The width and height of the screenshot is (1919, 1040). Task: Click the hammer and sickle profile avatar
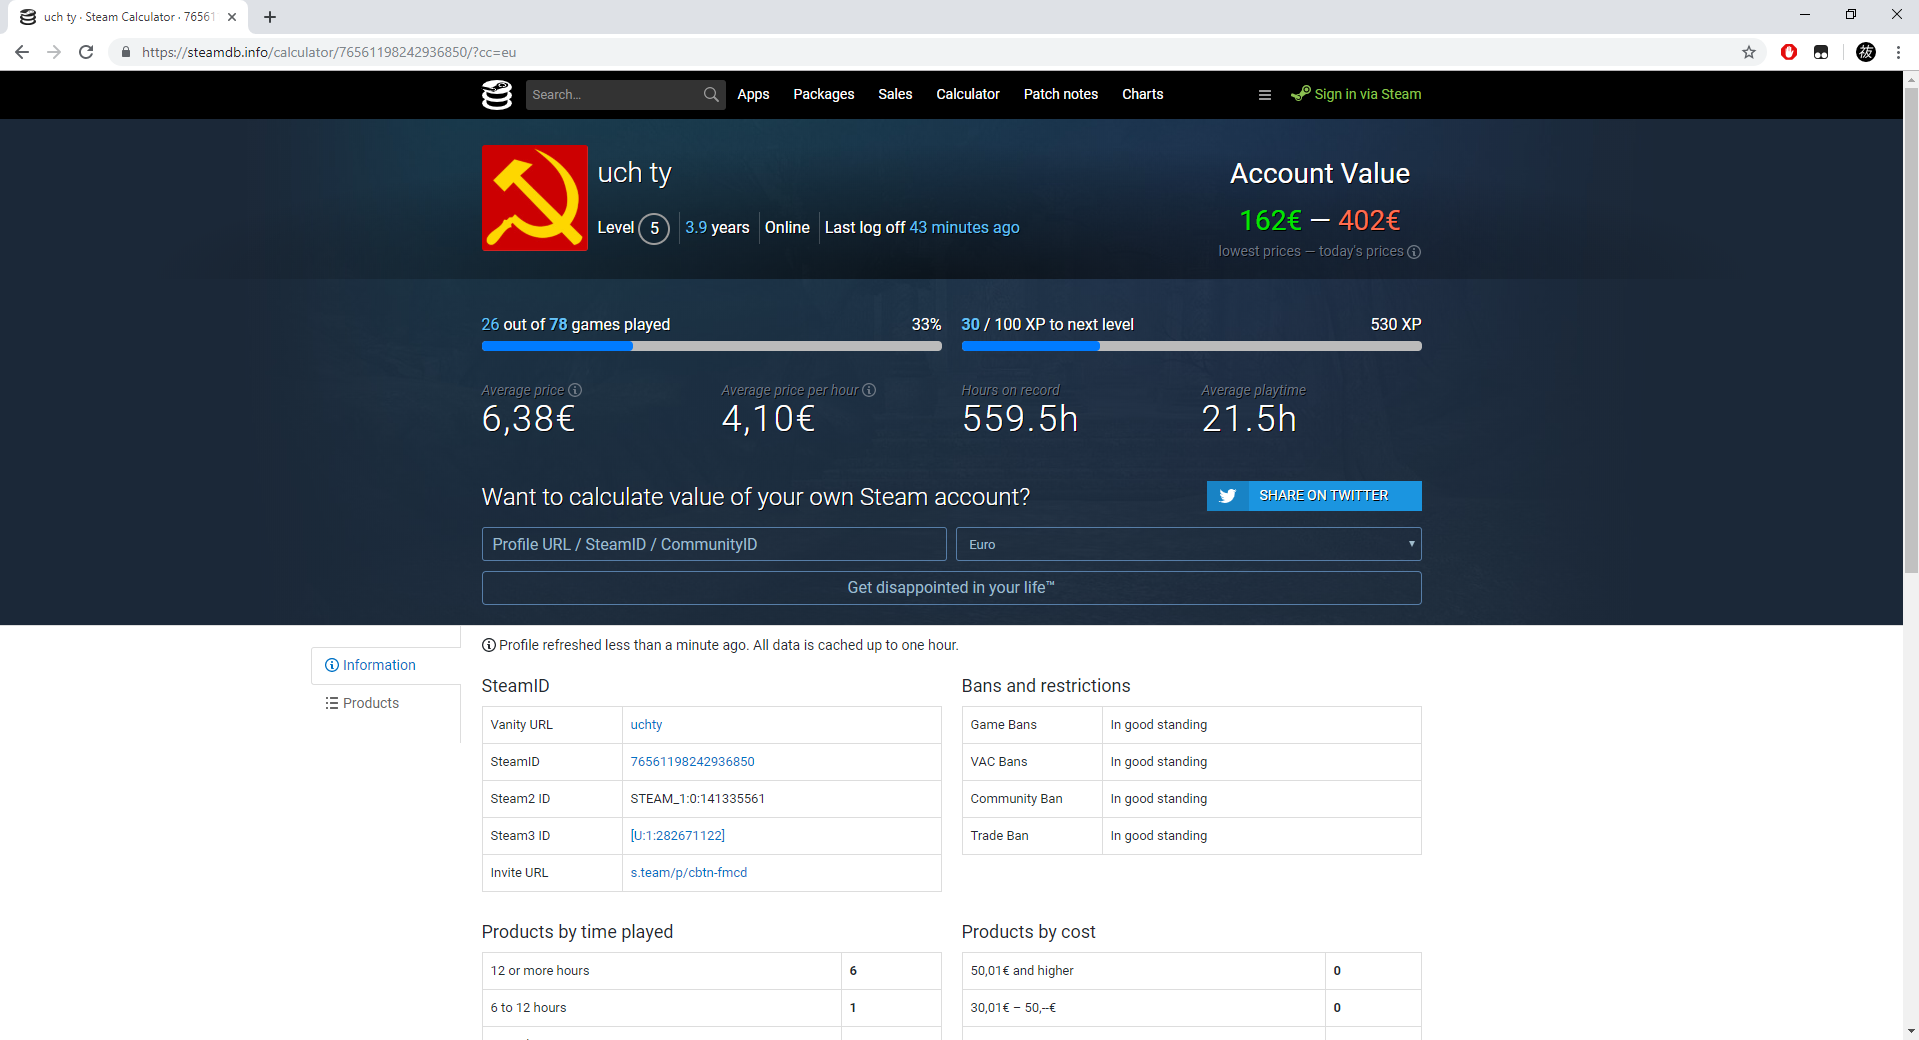(534, 198)
